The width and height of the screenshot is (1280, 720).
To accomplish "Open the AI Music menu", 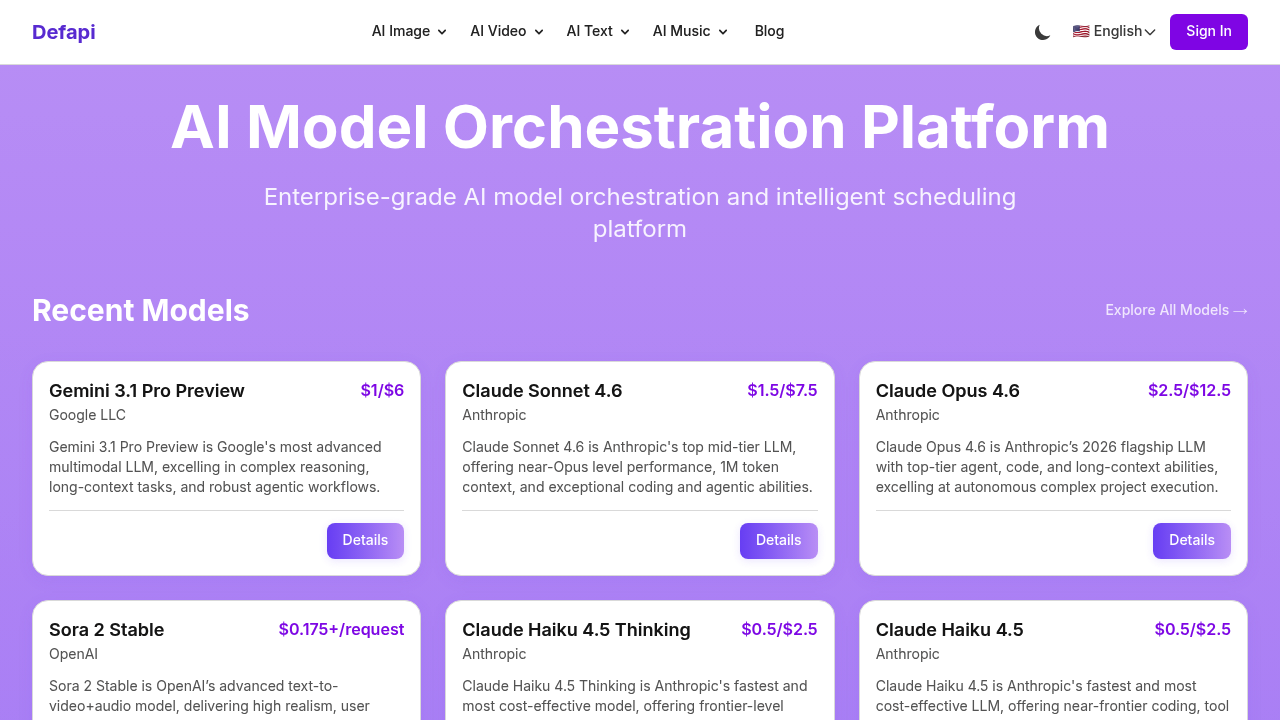I will 690,31.
